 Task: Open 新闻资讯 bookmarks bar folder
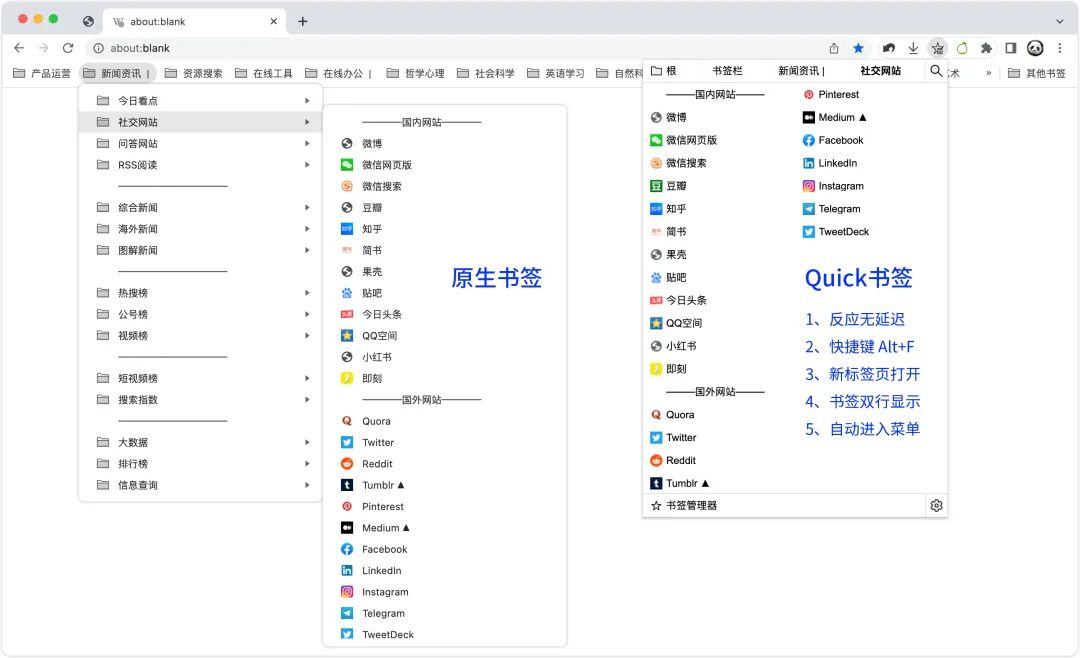point(118,73)
